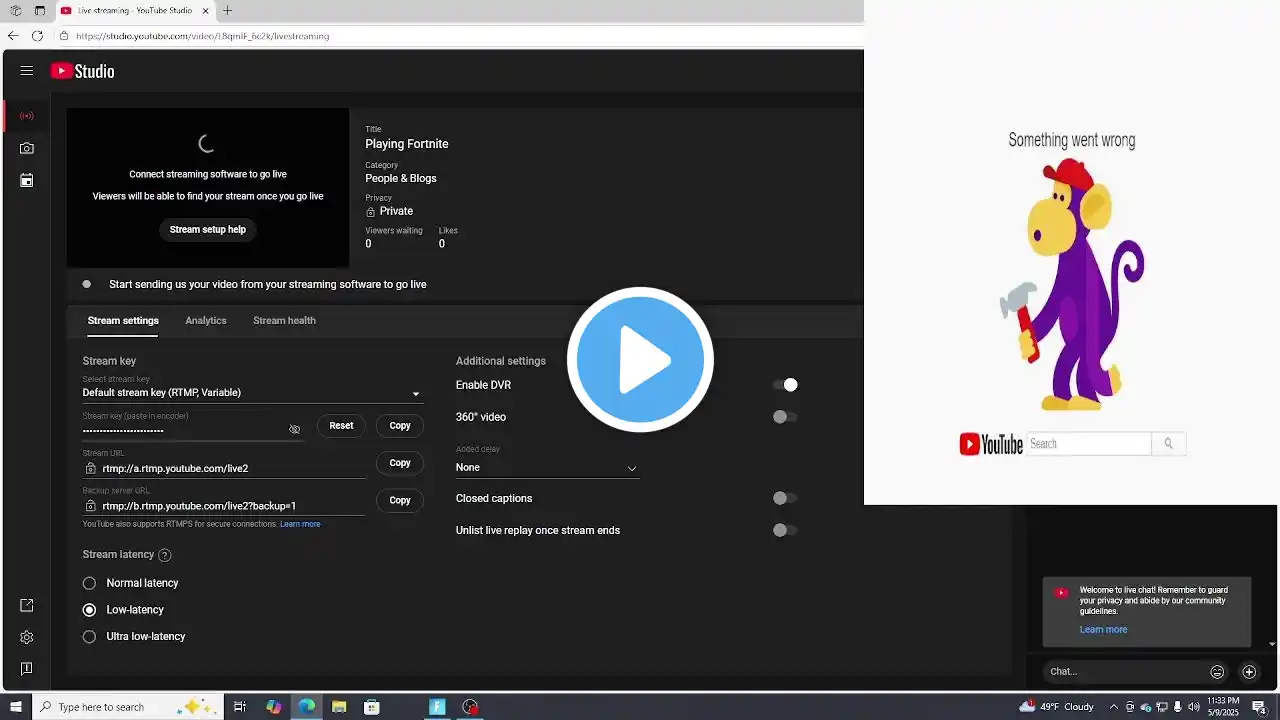This screenshot has height=720, width=1280.
Task: Click the Stream latency help question mark
Action: coord(165,555)
